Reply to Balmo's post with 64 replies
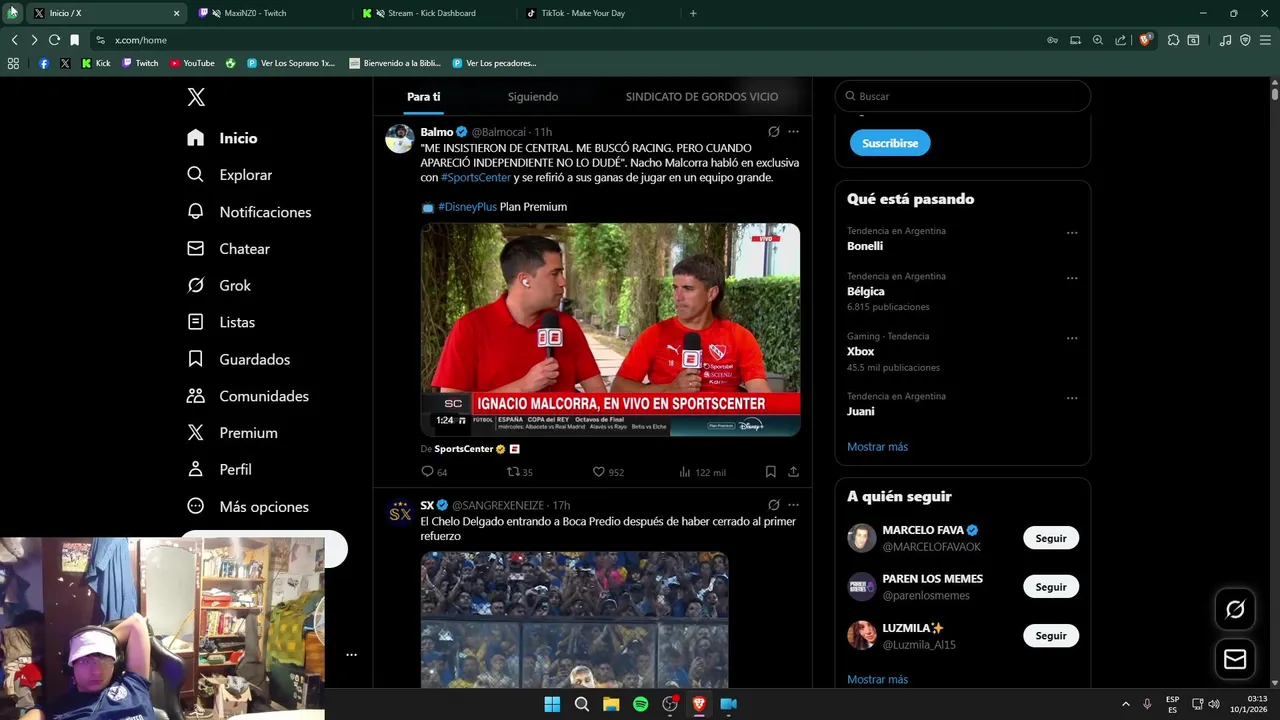1280x720 pixels. tap(434, 472)
